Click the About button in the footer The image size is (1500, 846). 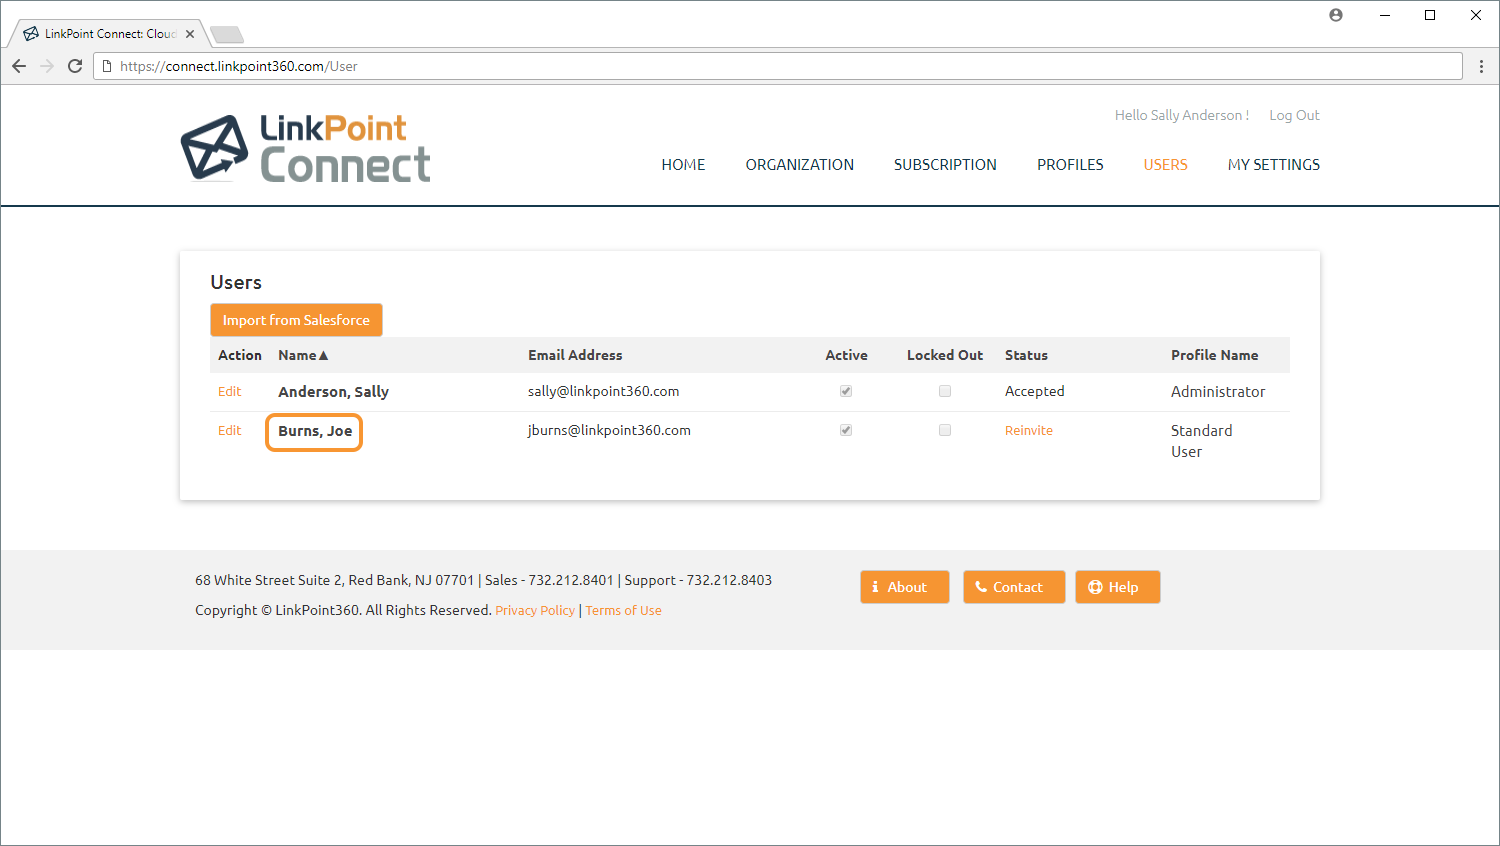coord(905,587)
